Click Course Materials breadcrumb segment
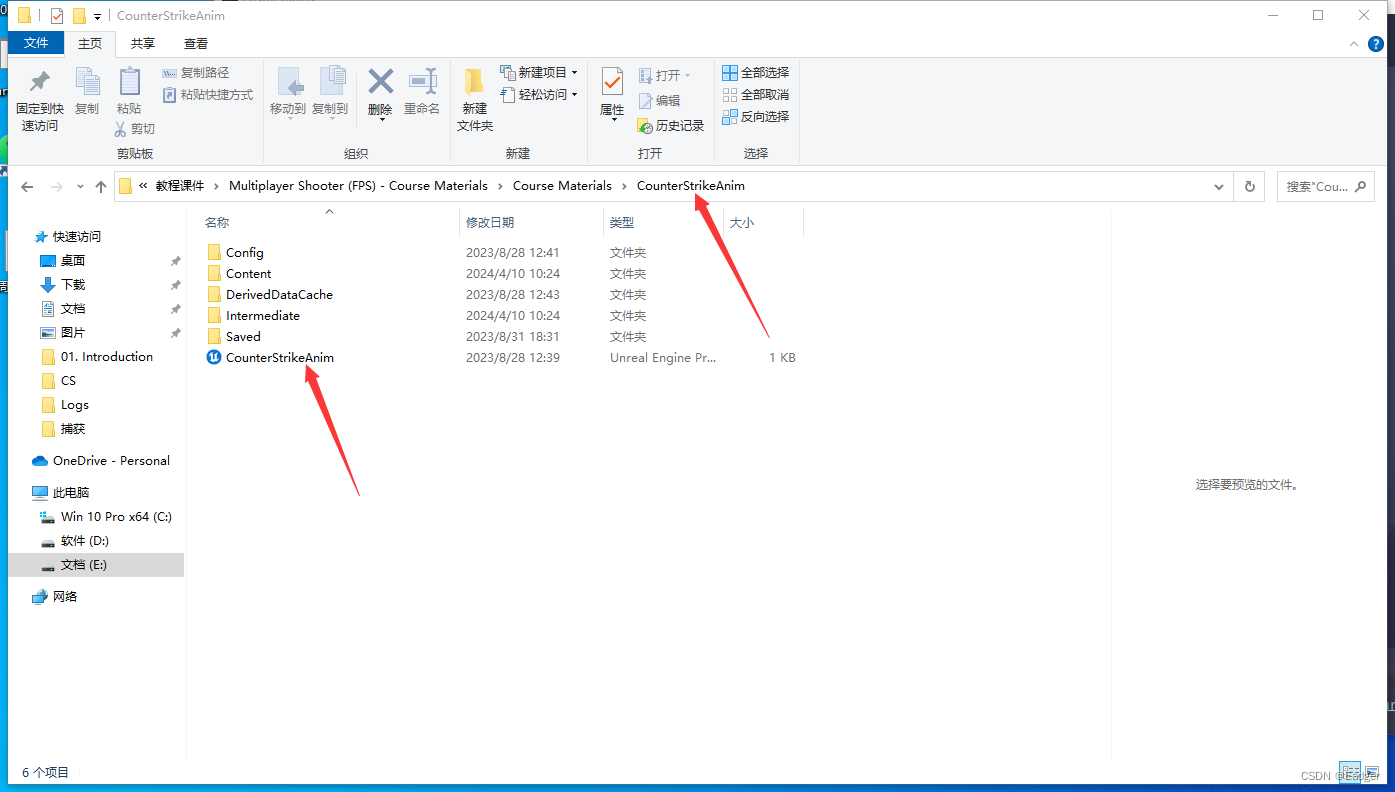This screenshot has height=792, width=1395. tap(562, 186)
